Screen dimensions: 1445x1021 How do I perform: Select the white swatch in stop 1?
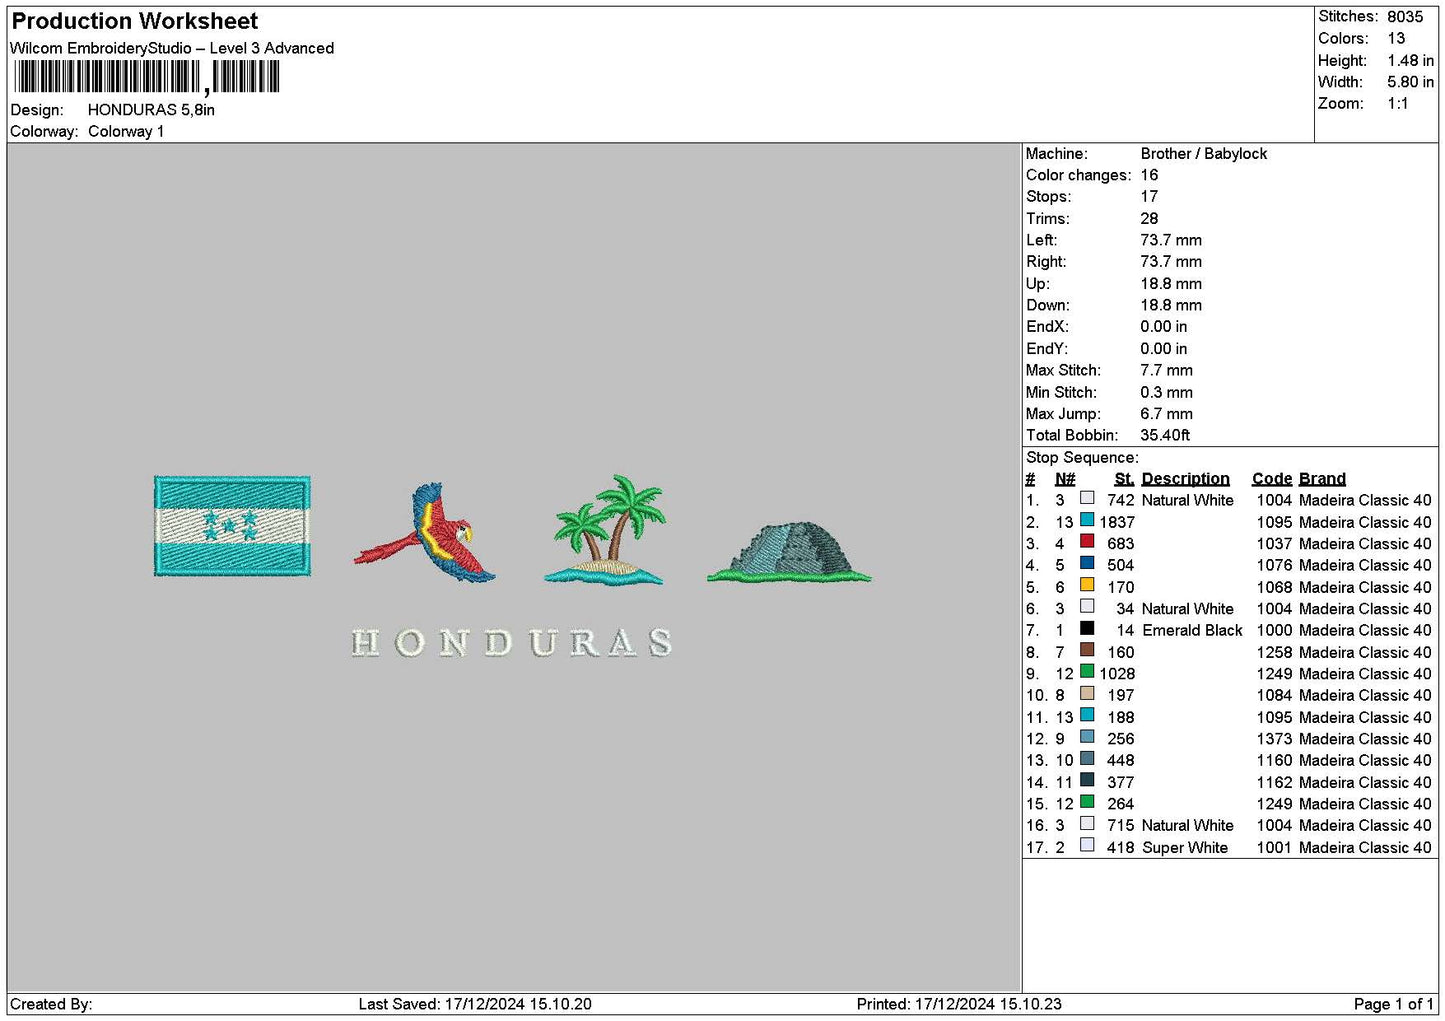point(1087,498)
